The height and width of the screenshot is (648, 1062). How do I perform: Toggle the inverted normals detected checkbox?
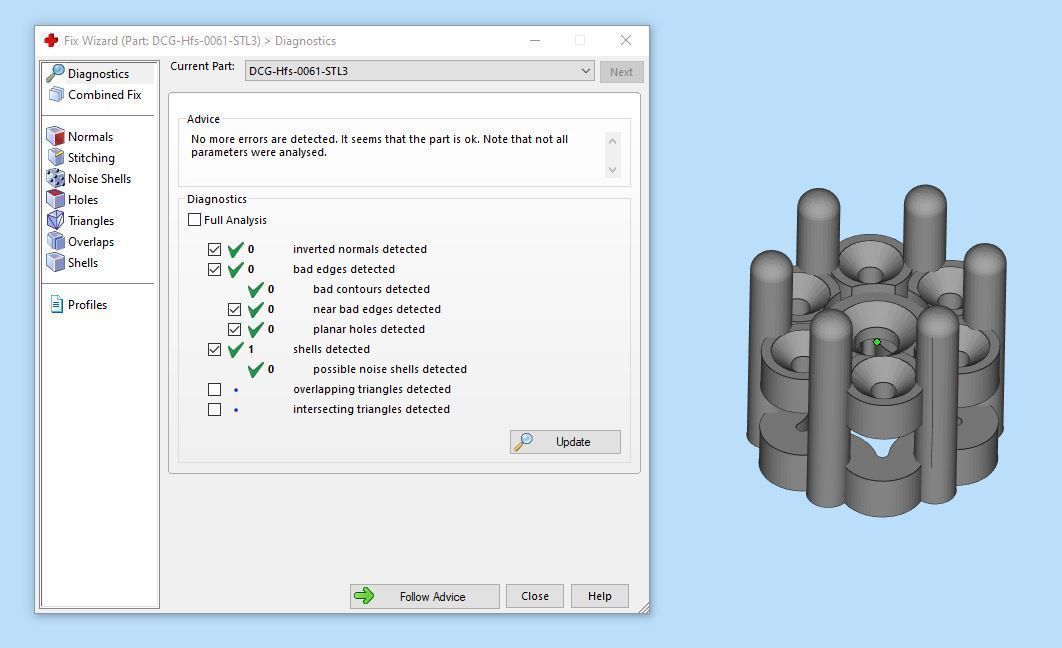(215, 249)
